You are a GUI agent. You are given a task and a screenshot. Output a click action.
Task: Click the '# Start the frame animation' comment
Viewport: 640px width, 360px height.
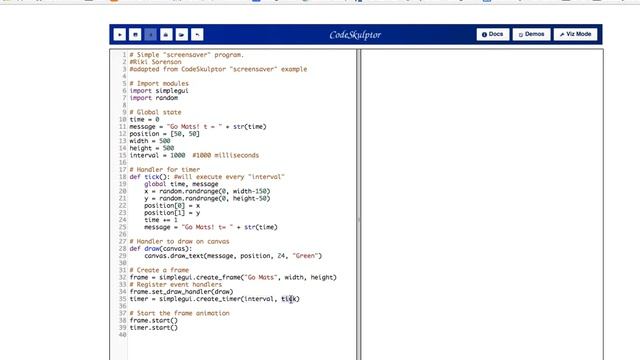point(180,313)
